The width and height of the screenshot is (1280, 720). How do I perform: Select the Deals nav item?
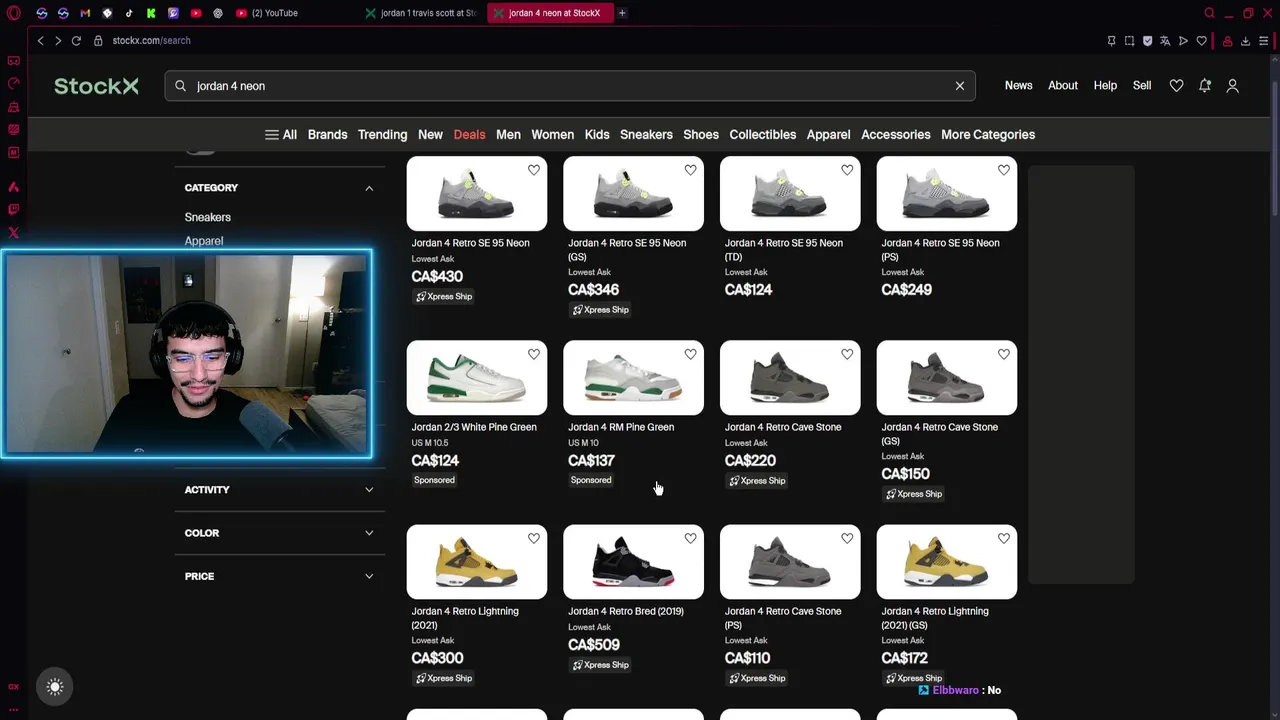(469, 135)
